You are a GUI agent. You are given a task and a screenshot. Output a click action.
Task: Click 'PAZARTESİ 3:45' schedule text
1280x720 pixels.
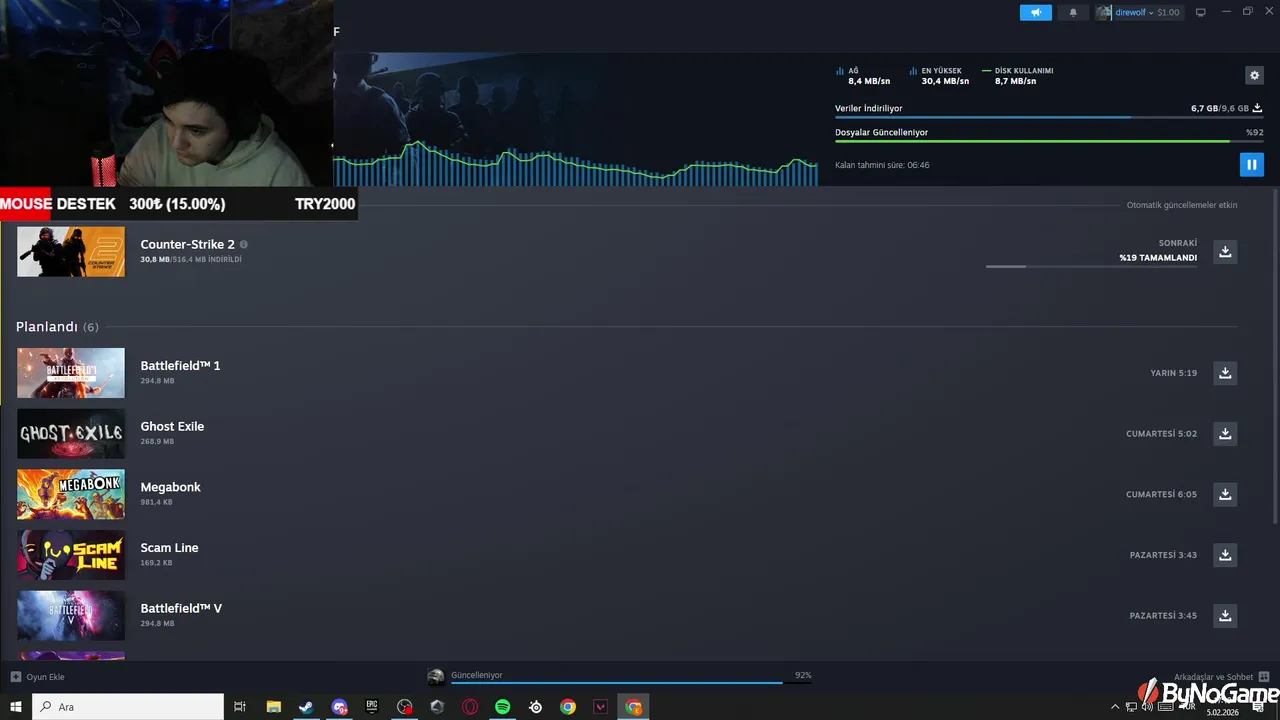[x=1163, y=616]
